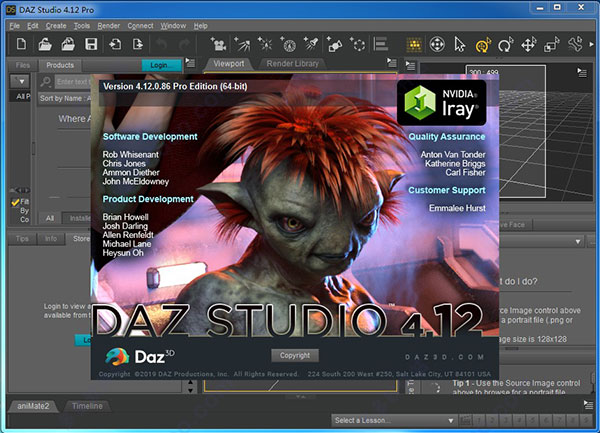Select the Translate move tool icon

point(529,45)
